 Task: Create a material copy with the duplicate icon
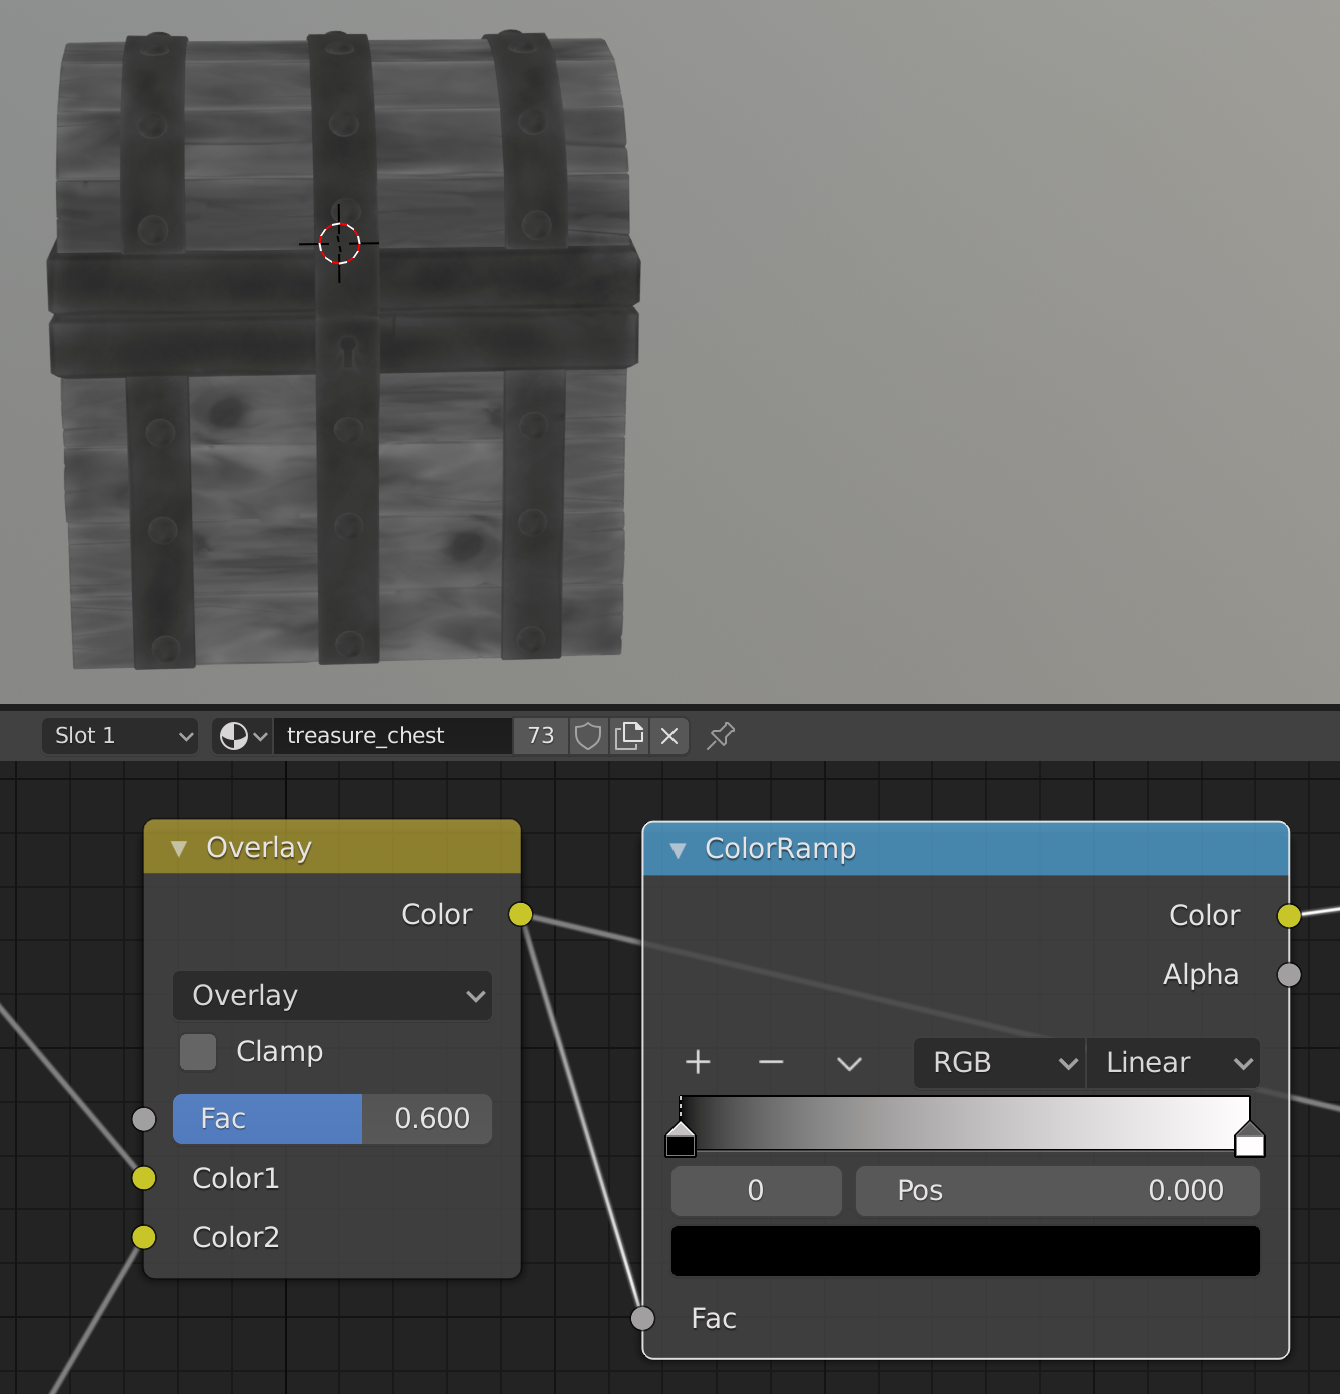coord(629,735)
